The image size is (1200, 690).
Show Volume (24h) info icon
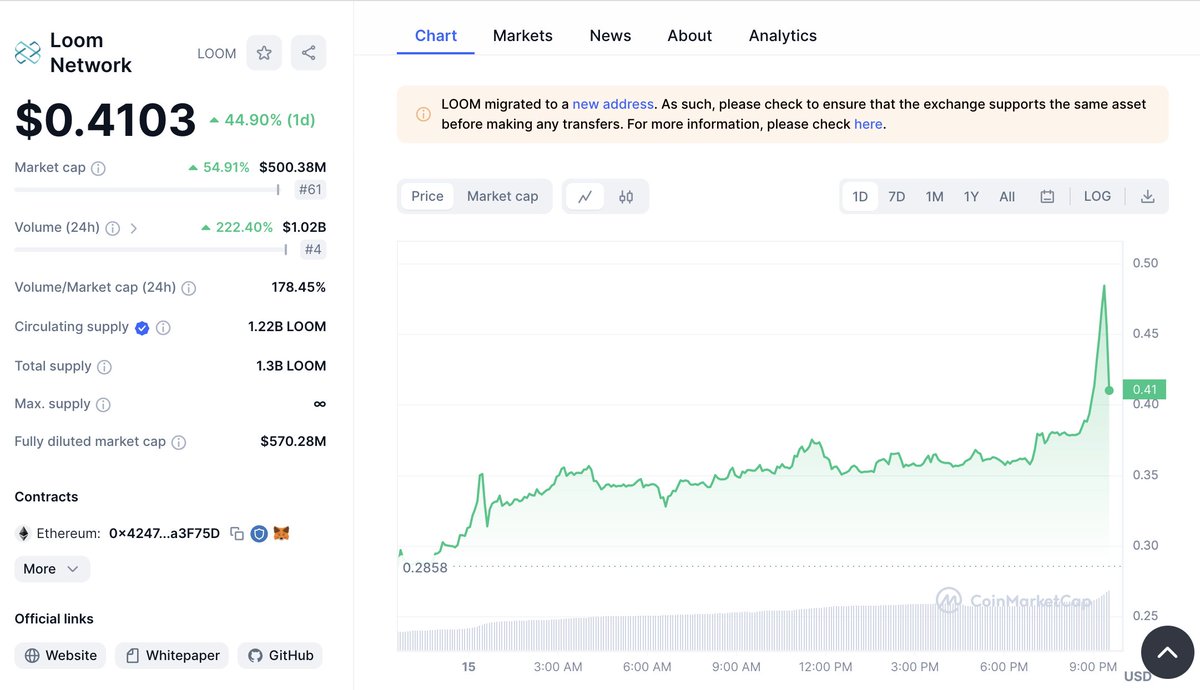[112, 228]
